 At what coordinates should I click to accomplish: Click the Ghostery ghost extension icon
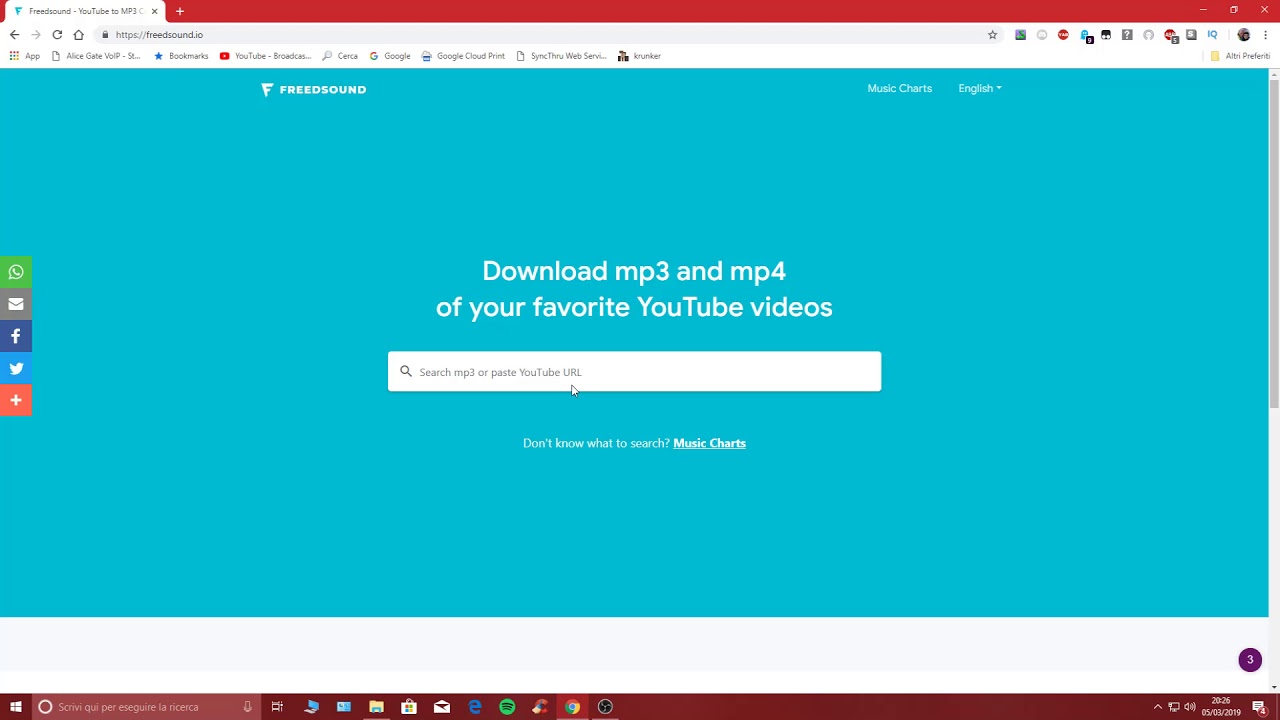[x=1084, y=35]
